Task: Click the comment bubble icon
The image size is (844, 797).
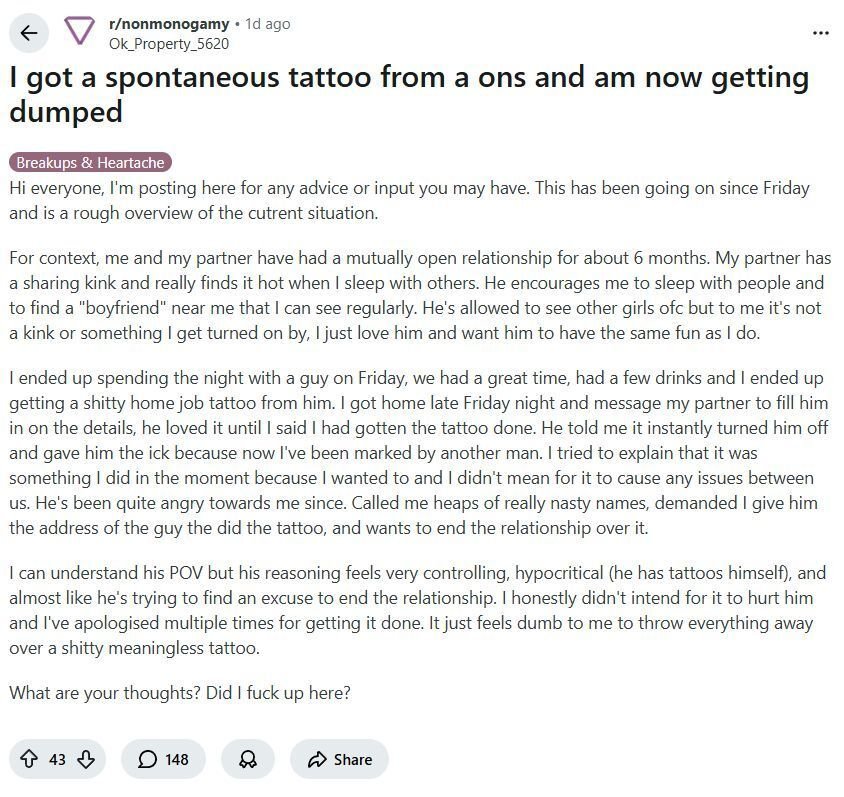Action: pyautogui.click(x=147, y=760)
